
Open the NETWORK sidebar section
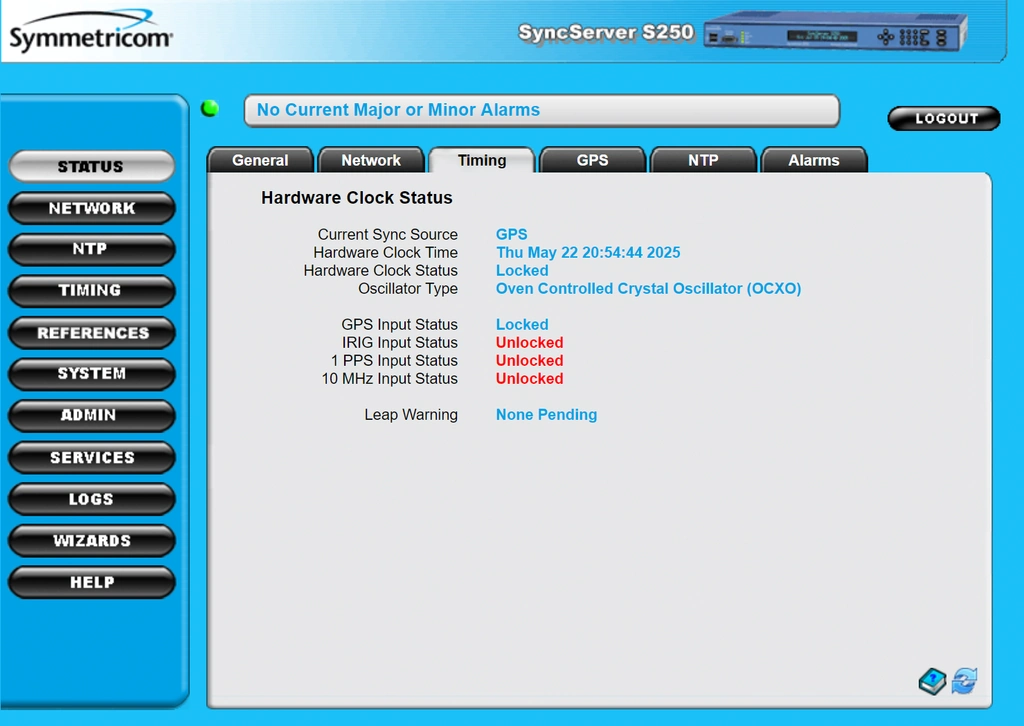91,208
